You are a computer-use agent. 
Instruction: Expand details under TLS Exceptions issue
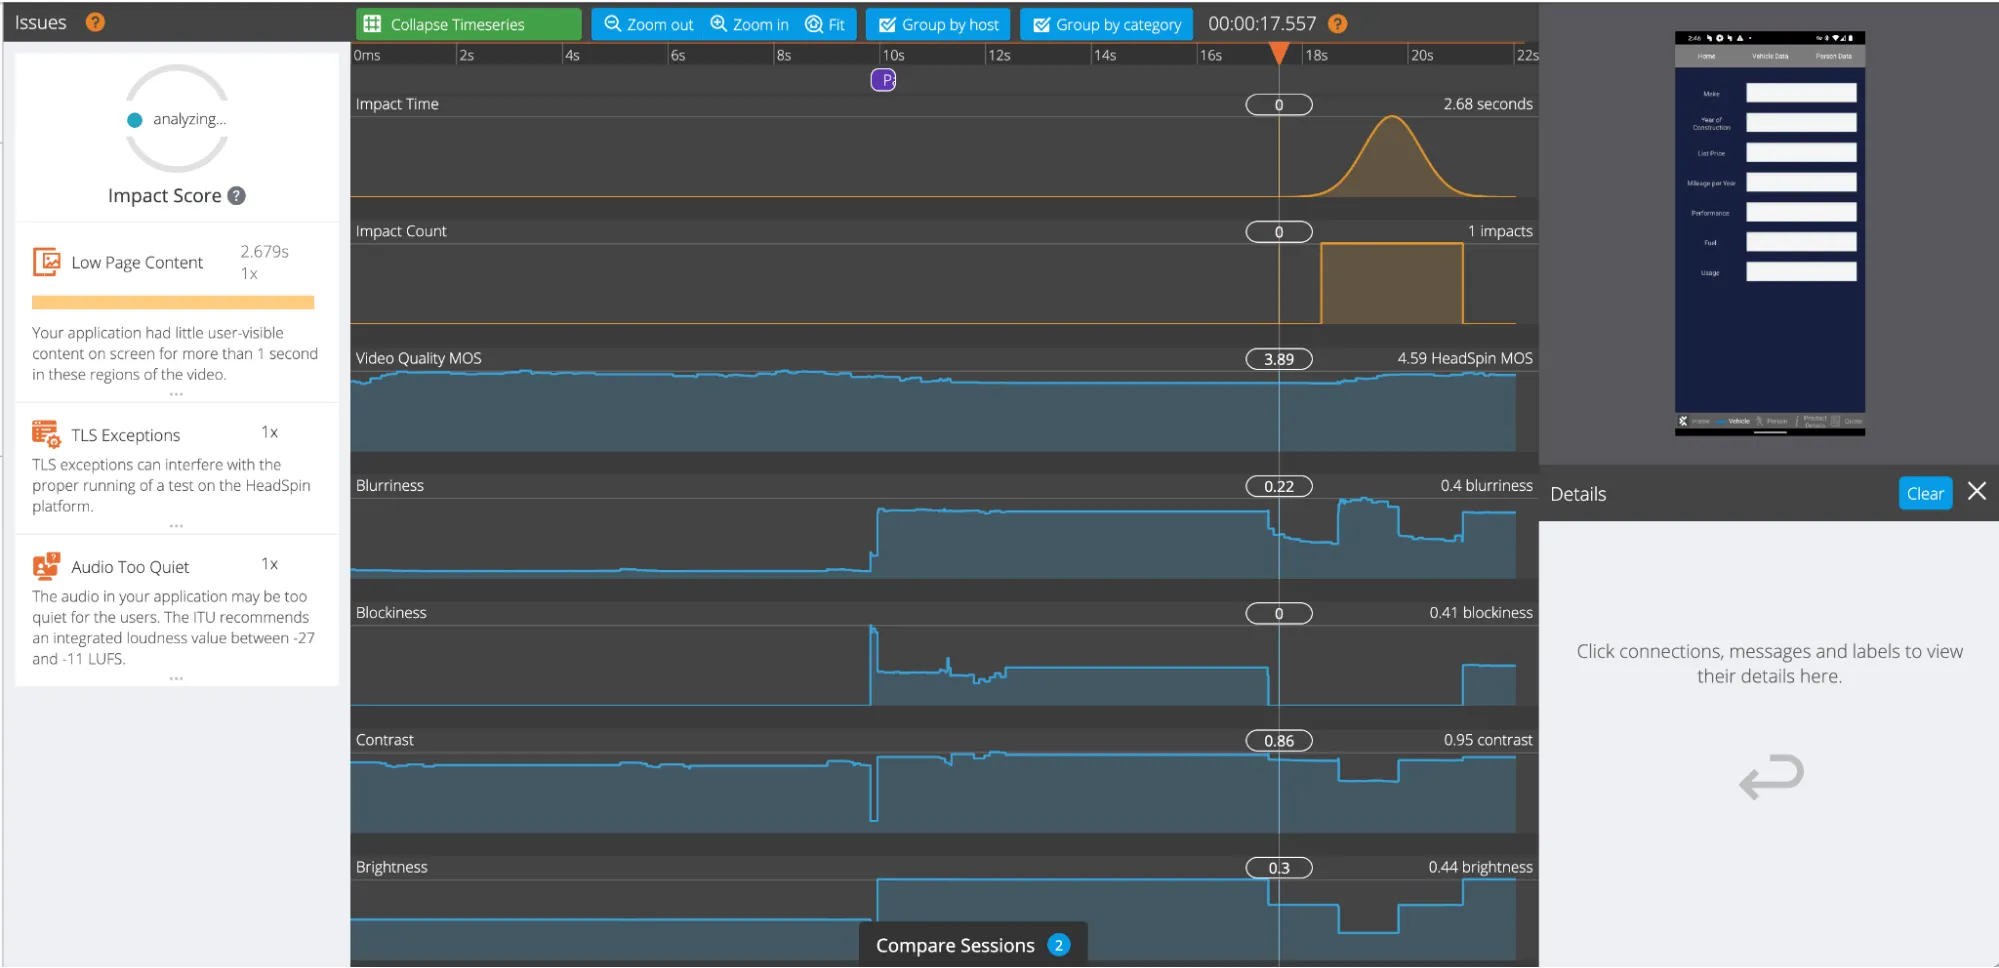pos(176,524)
